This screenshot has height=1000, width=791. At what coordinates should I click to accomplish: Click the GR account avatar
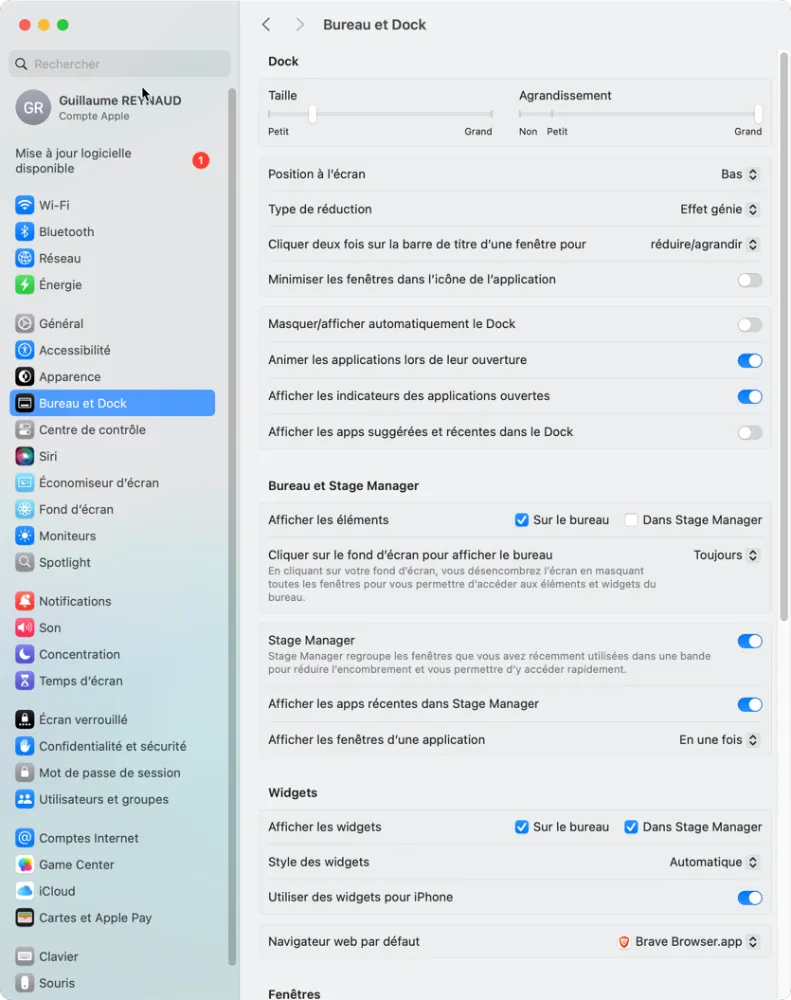point(33,107)
